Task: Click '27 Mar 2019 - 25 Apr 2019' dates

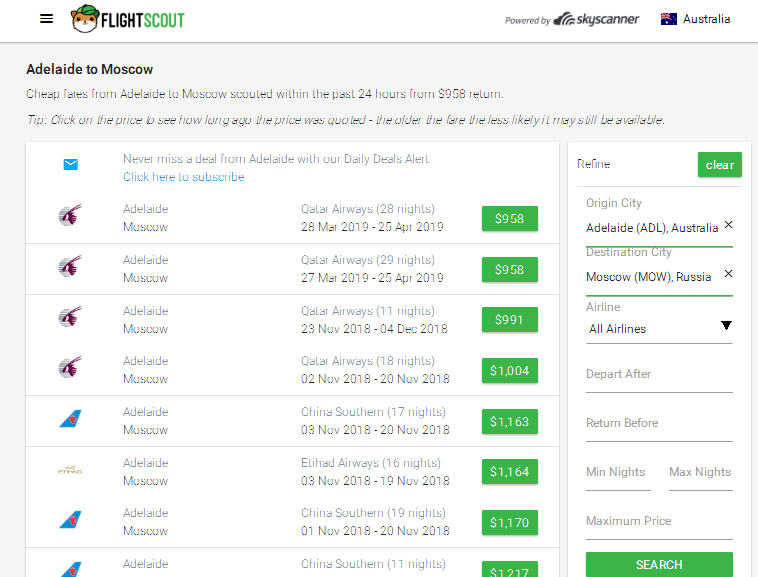Action: (x=372, y=278)
